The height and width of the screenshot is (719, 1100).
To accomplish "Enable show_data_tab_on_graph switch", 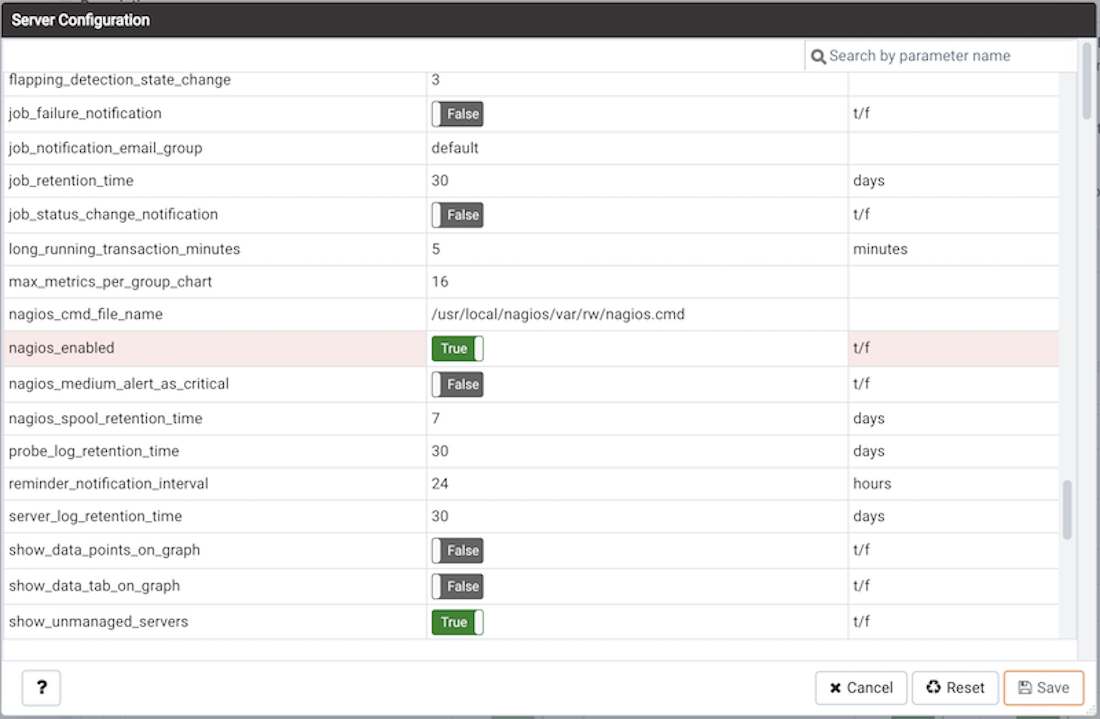I will tap(457, 586).
